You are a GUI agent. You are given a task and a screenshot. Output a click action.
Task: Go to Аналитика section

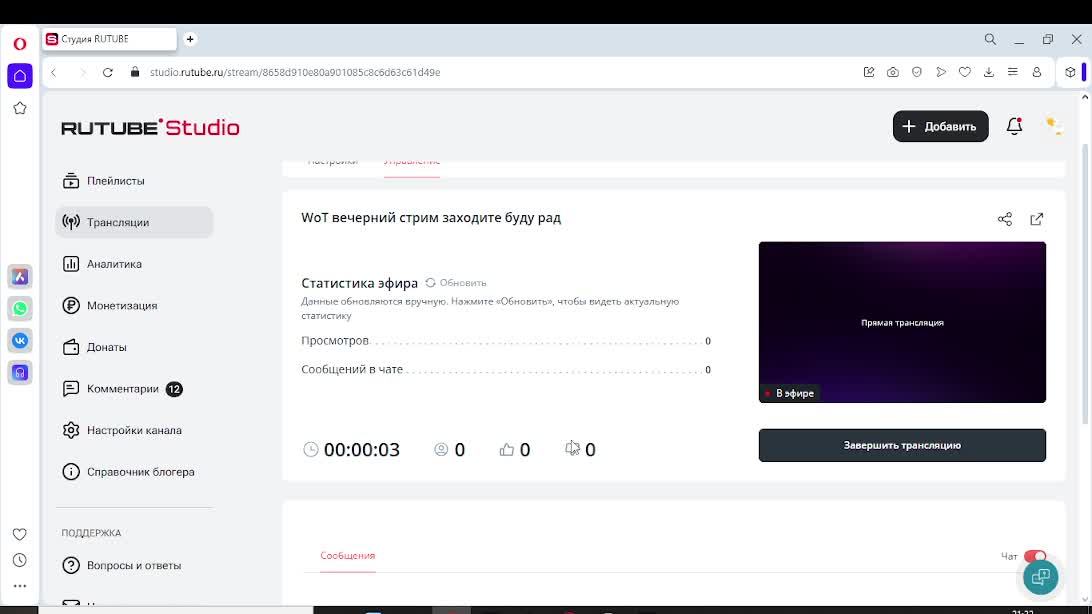(x=134, y=264)
